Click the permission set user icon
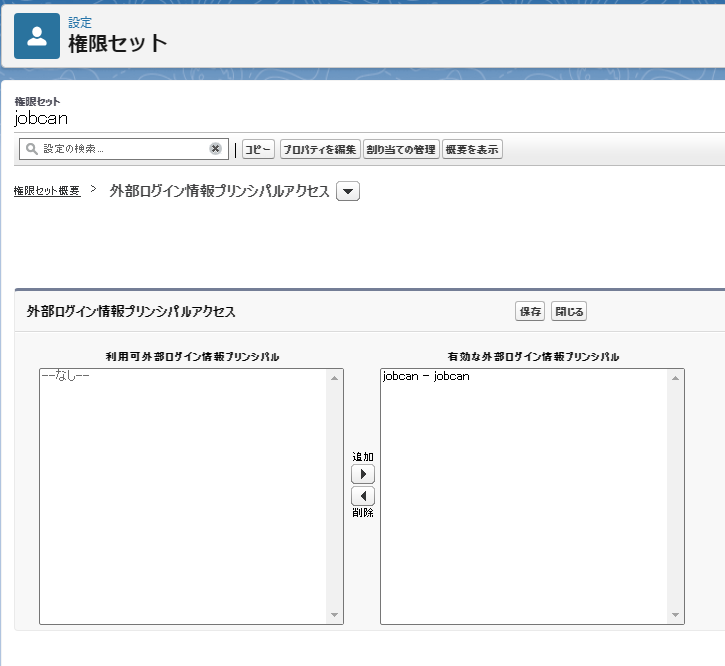The height and width of the screenshot is (666, 725). pyautogui.click(x=37, y=36)
